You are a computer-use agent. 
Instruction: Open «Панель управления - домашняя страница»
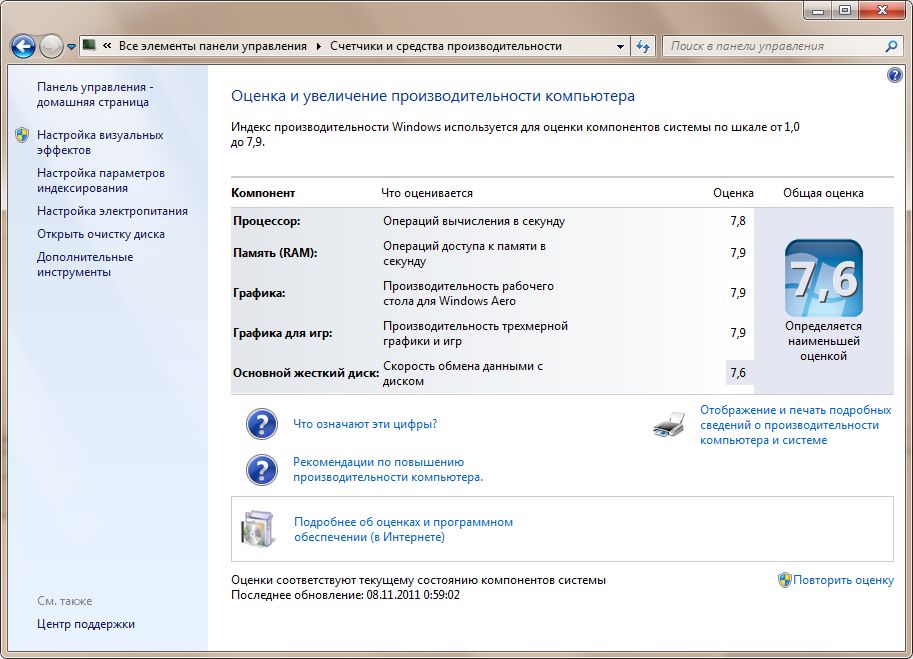(95, 94)
